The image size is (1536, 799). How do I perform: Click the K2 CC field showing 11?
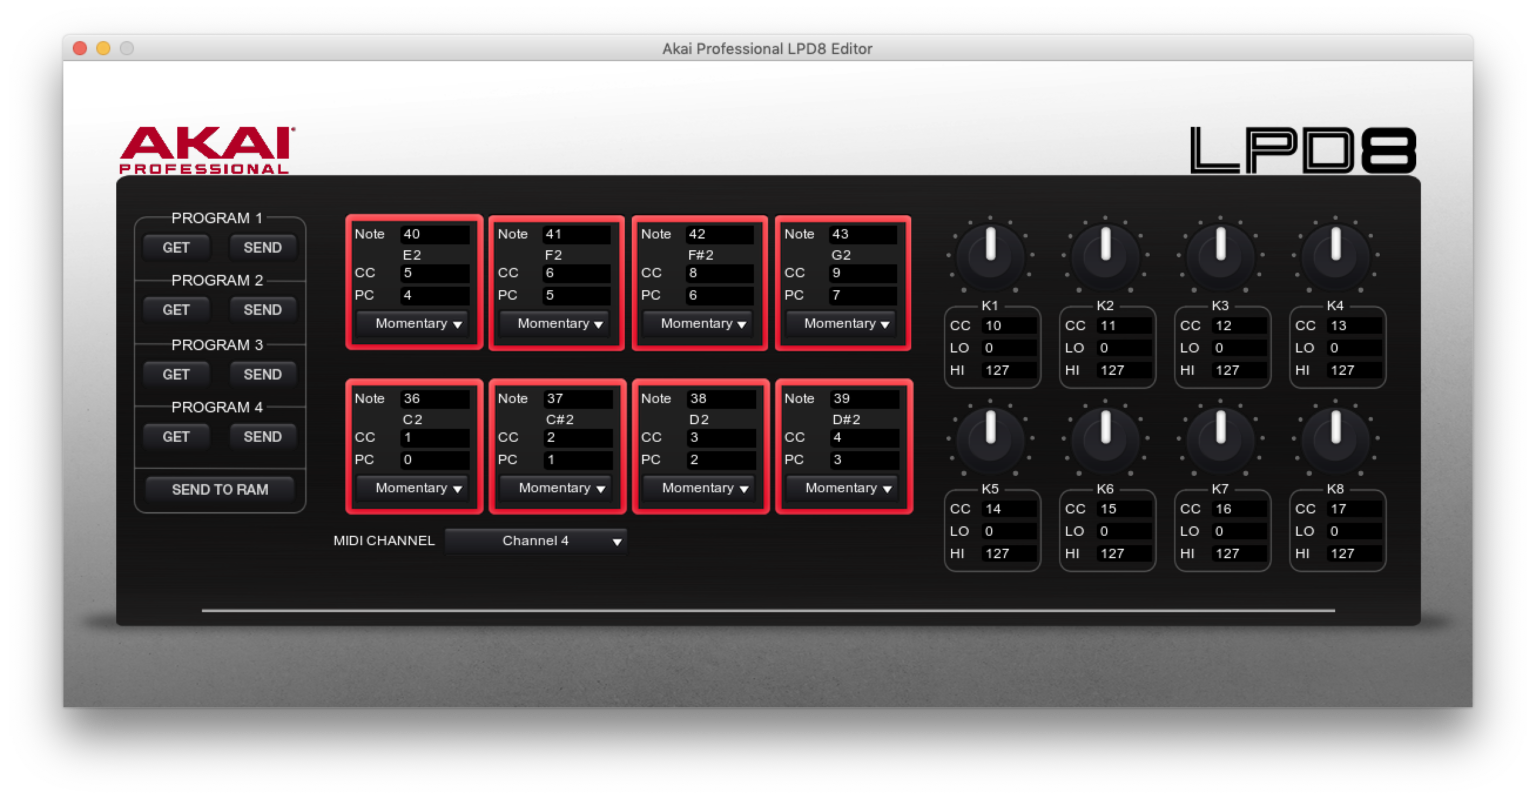click(x=1124, y=326)
